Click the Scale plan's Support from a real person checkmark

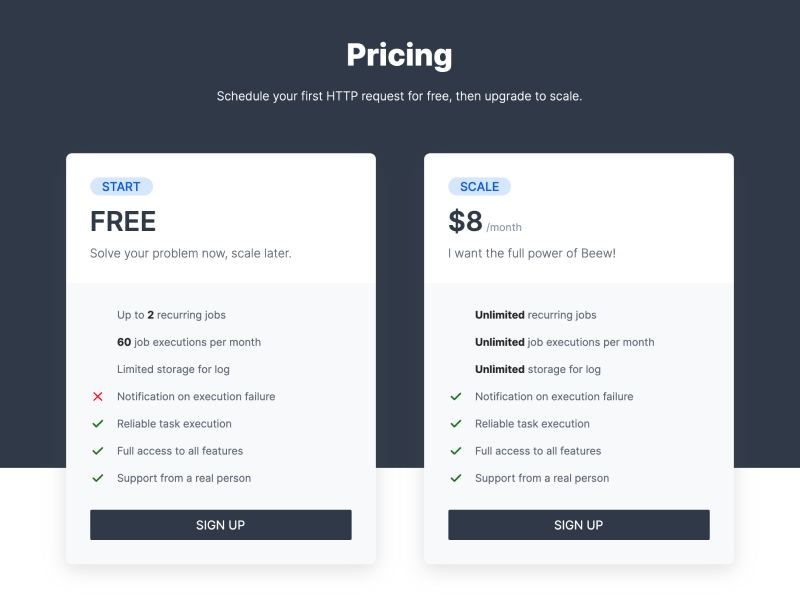coord(456,478)
